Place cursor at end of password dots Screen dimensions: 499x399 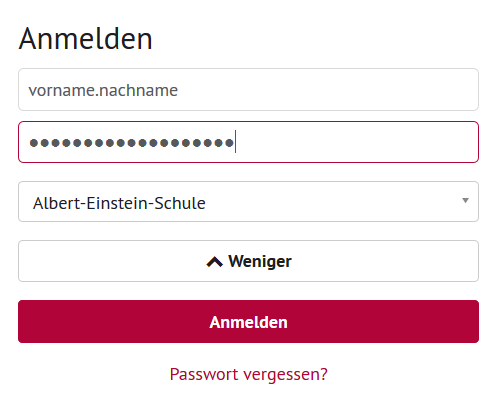(x=235, y=142)
